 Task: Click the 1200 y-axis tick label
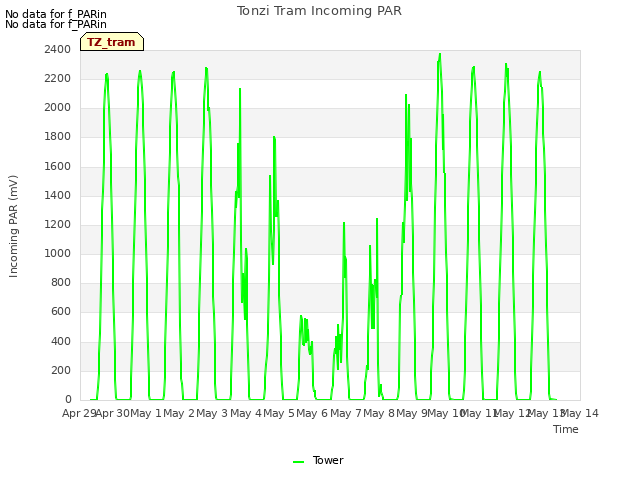click(x=58, y=224)
